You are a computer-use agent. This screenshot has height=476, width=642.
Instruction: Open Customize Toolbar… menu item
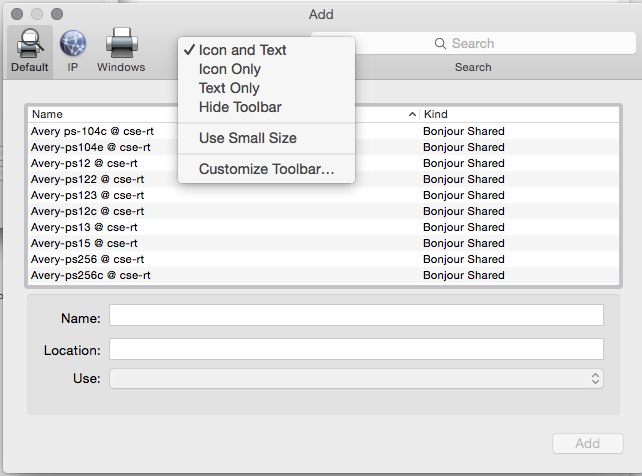click(266, 169)
